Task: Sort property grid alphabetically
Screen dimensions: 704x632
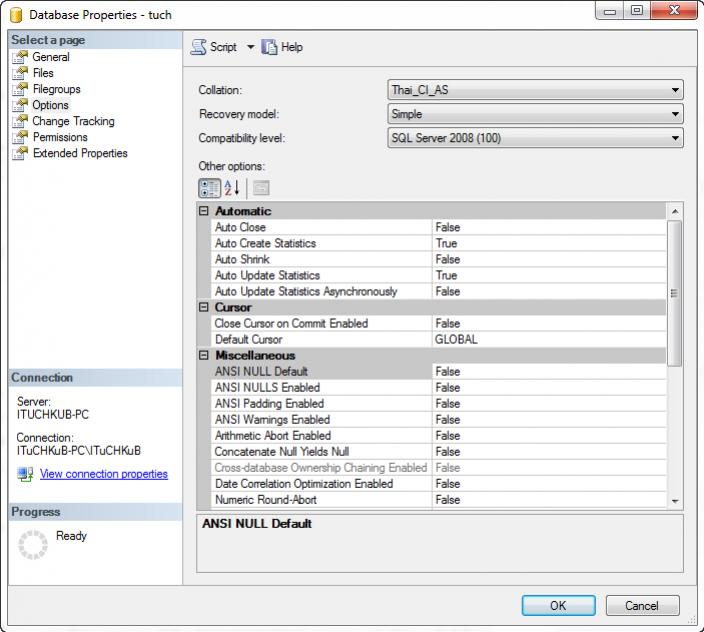Action: click(x=232, y=188)
